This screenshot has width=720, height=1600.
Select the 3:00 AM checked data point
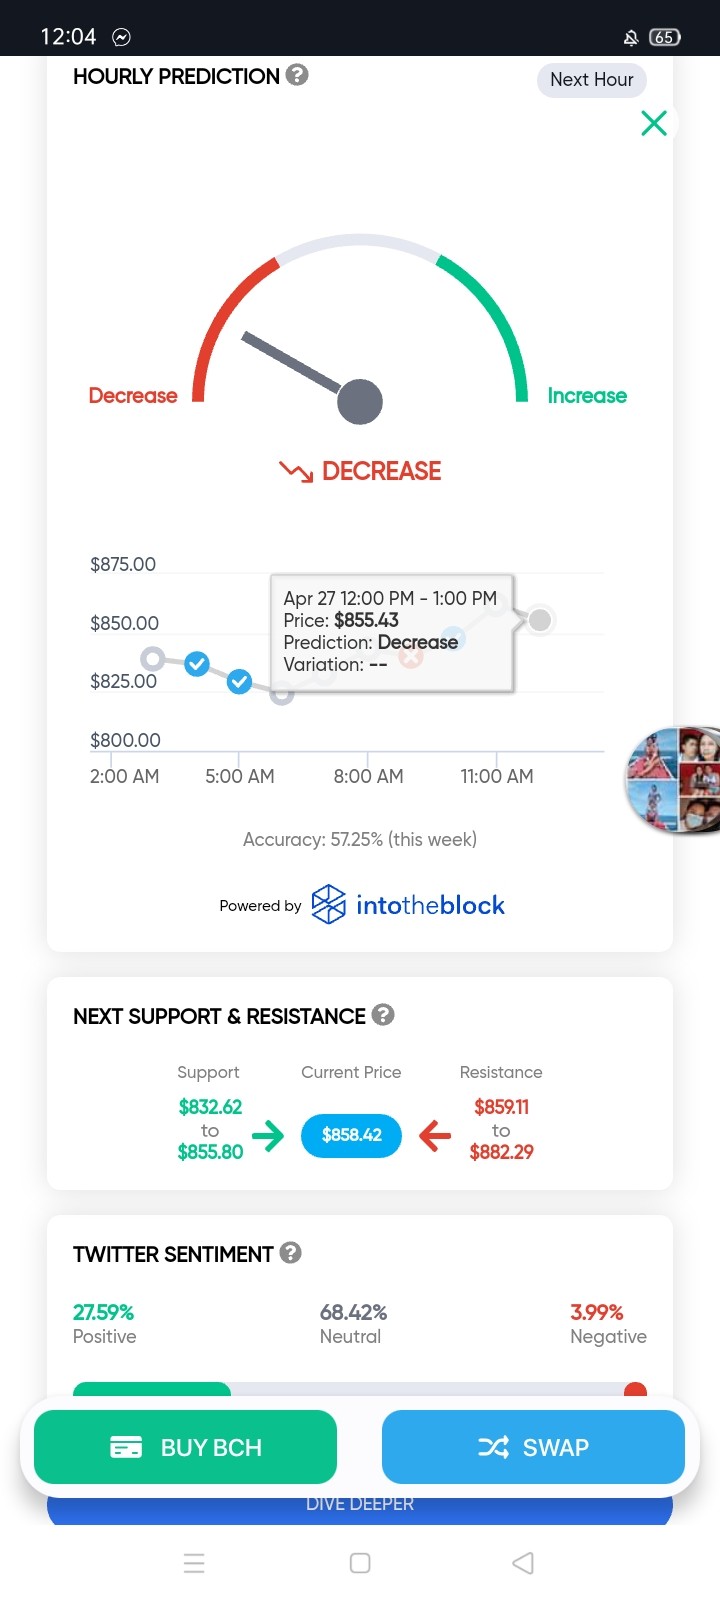click(197, 664)
